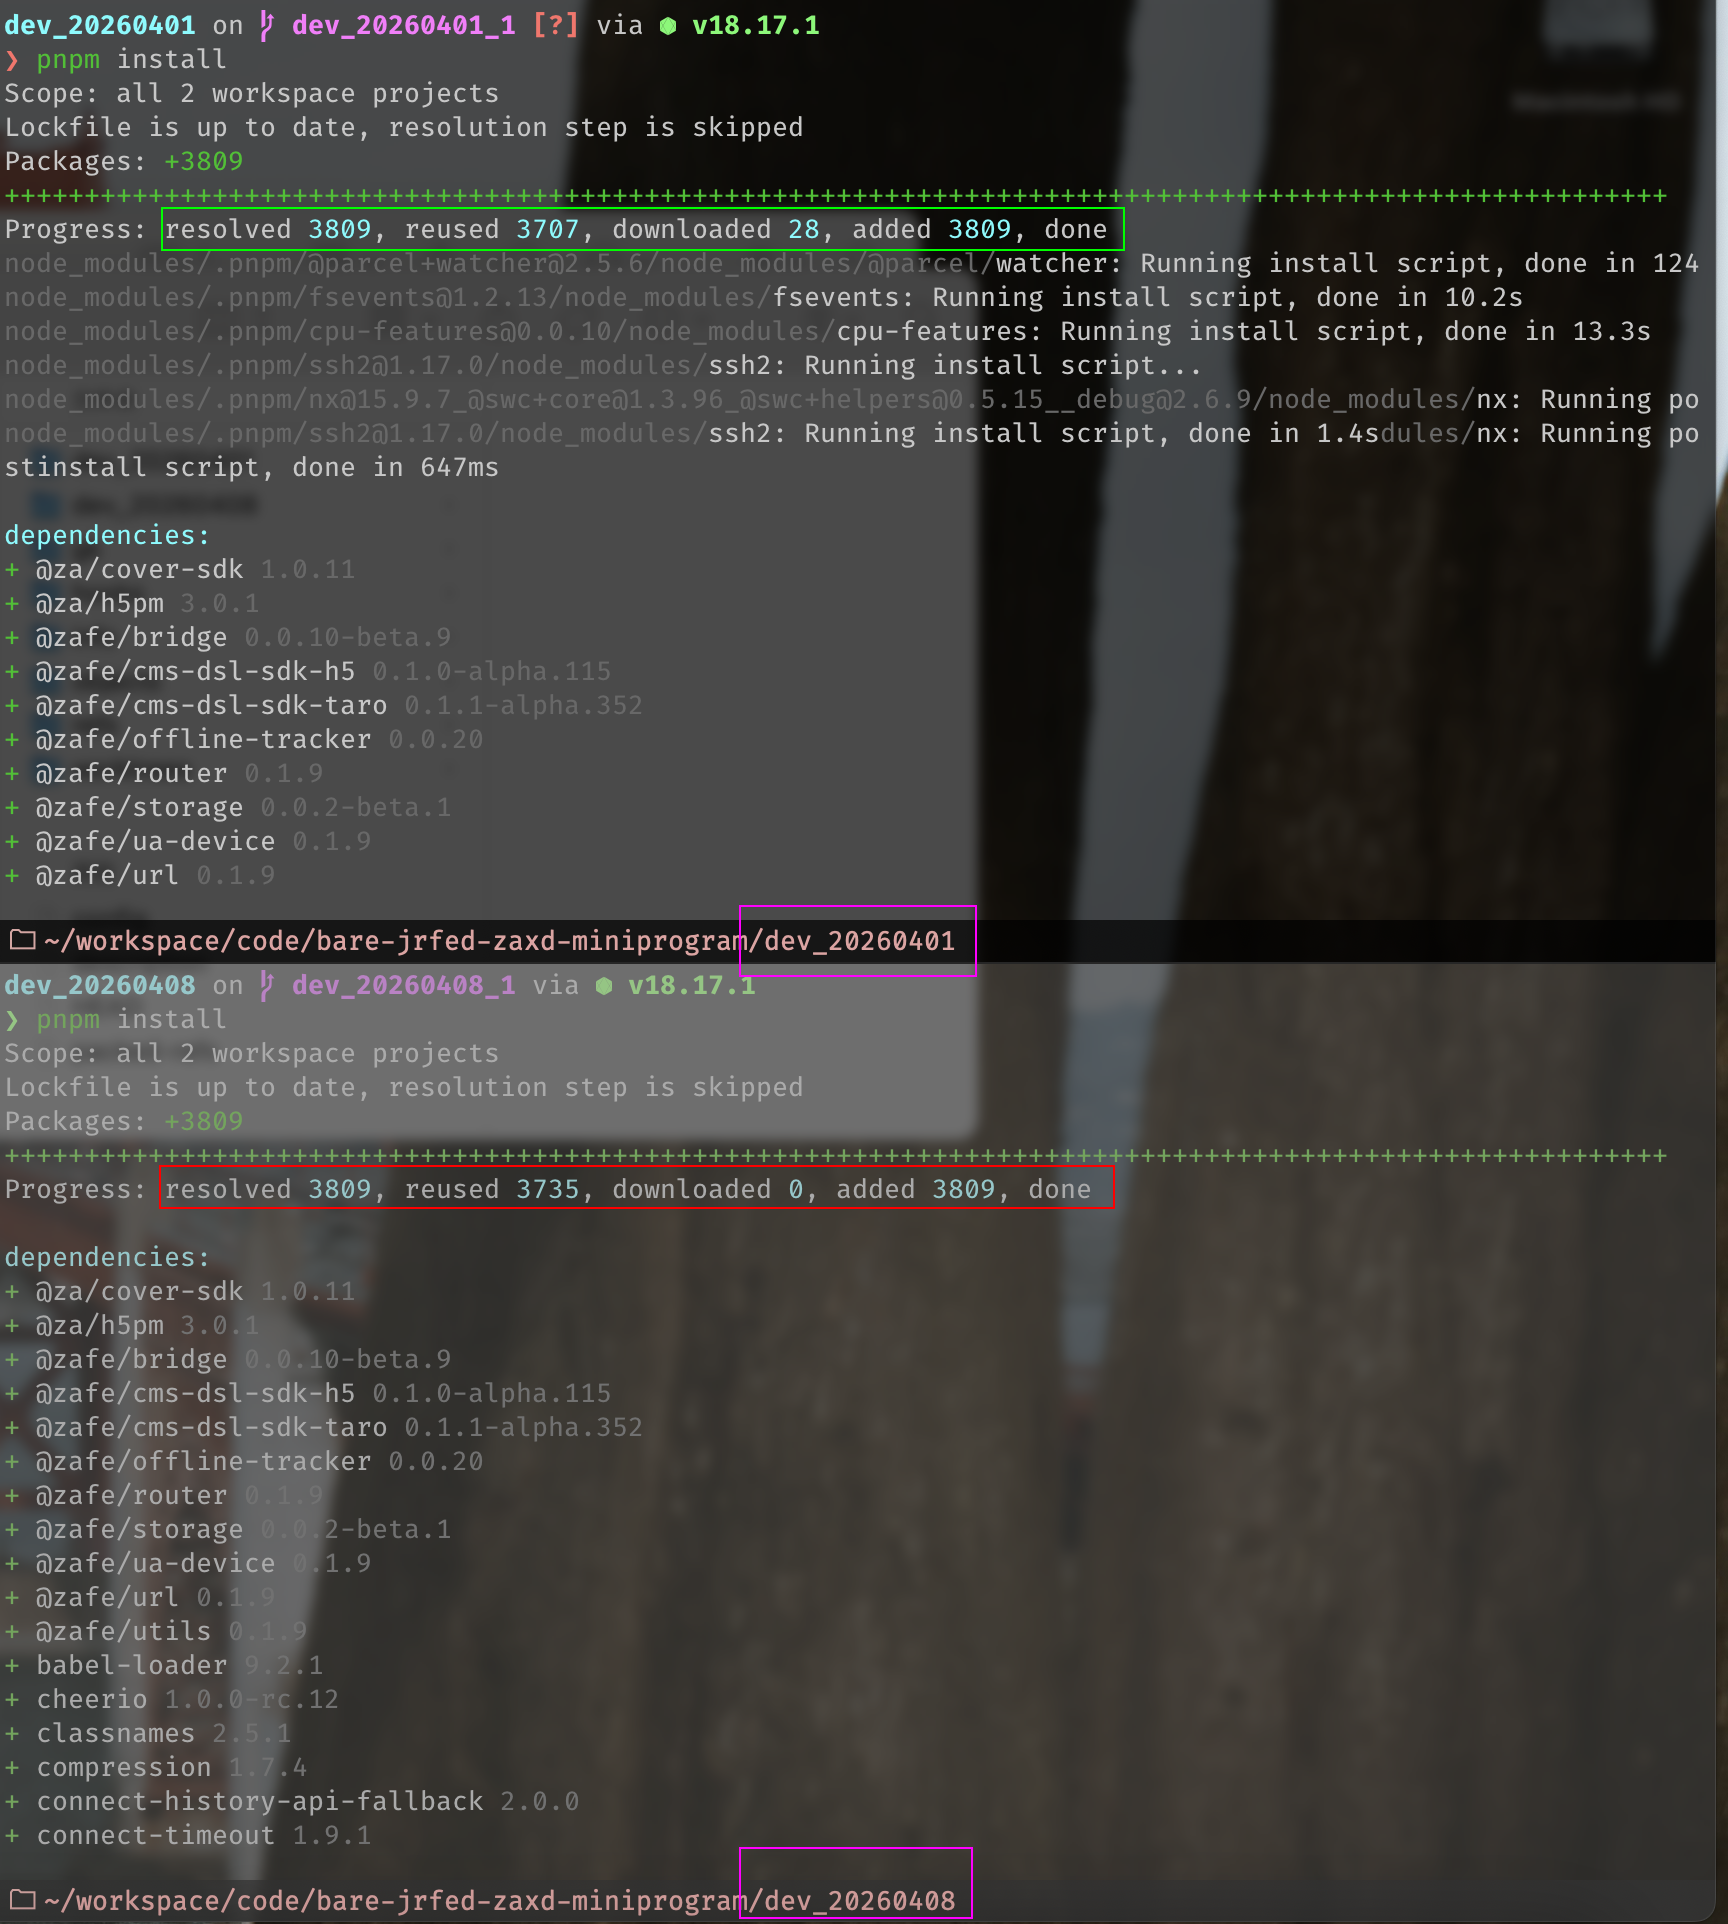
Task: Click dev_20260408_1 branch name in prompt
Action: coord(404,986)
